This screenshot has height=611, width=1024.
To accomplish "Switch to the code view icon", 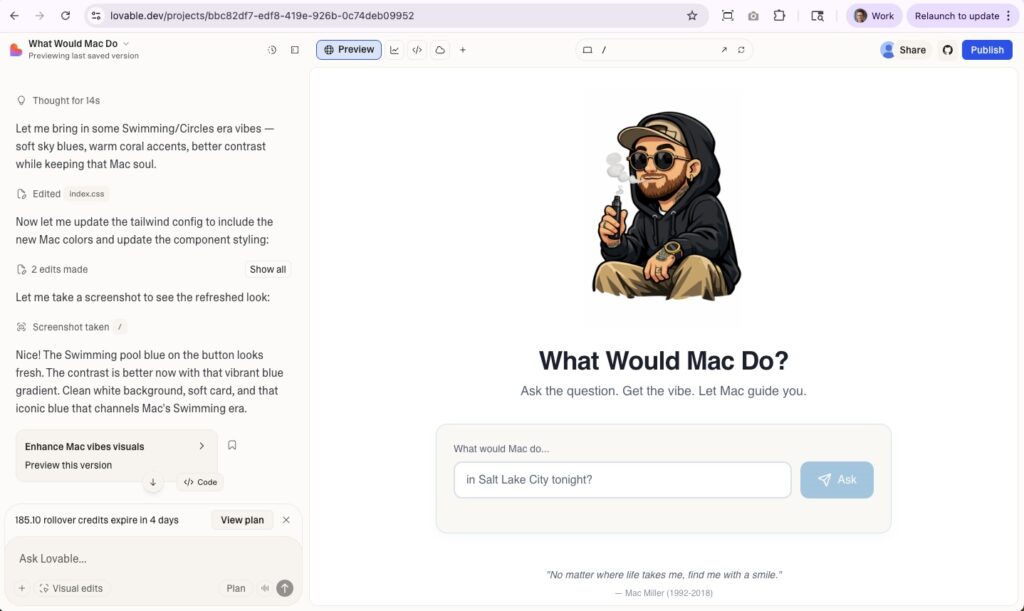I will 417,50.
